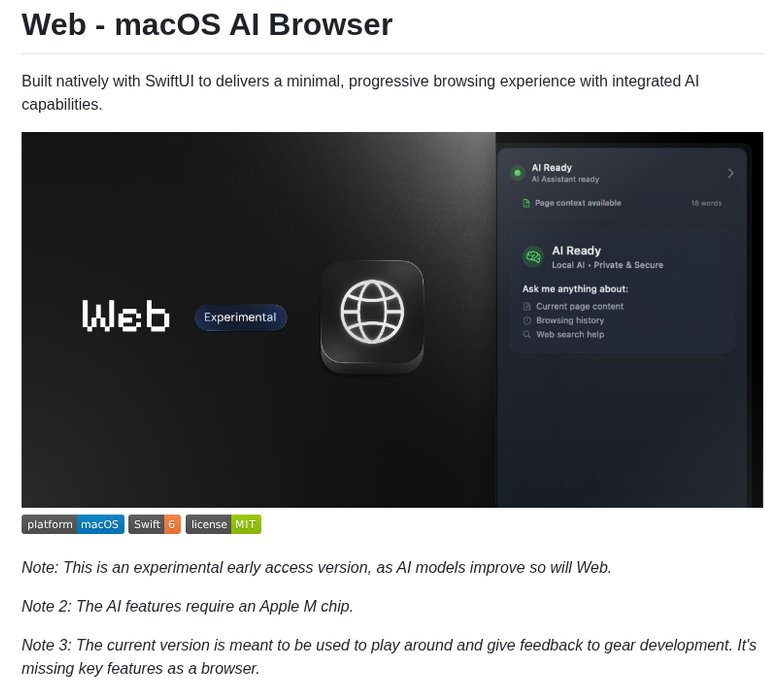Image resolution: width=781 pixels, height=700 pixels.
Task: Click the platform macOS badge
Action: (x=73, y=524)
